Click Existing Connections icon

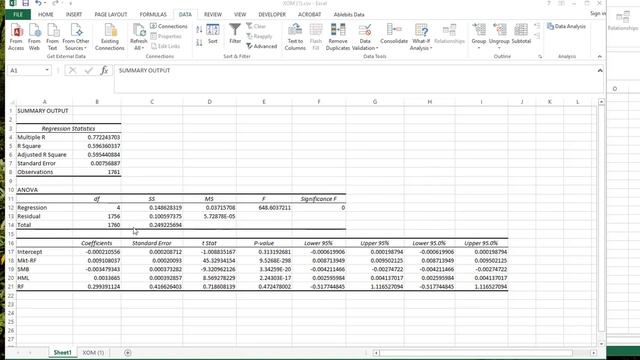(109, 37)
